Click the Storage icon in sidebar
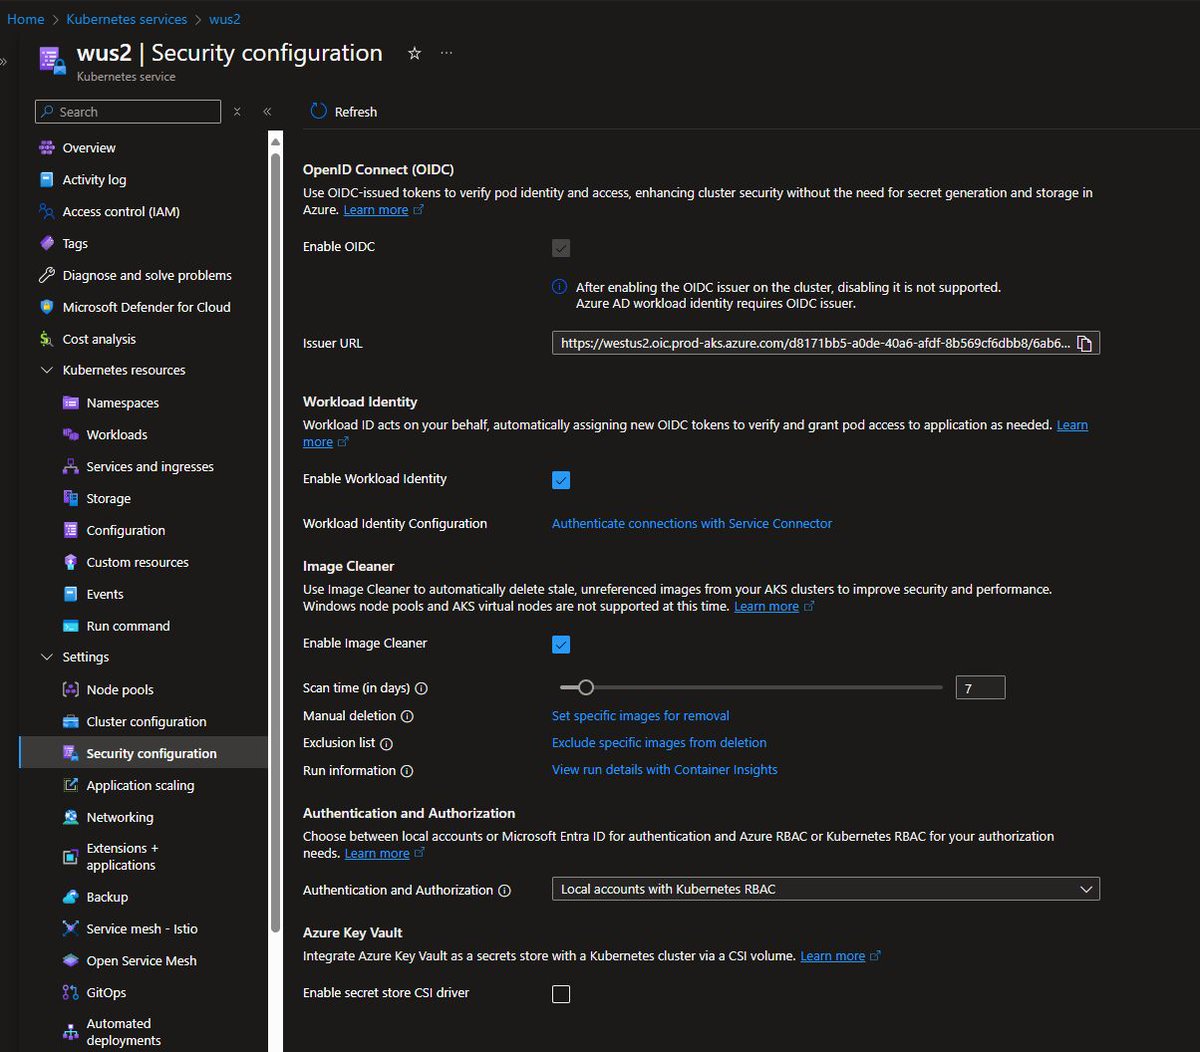 pyautogui.click(x=70, y=499)
